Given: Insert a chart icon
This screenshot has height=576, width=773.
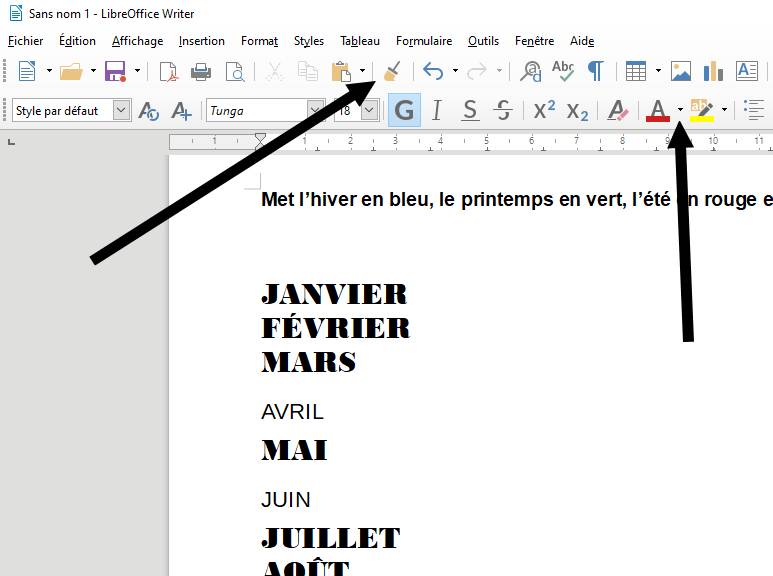Looking at the screenshot, I should (x=713, y=71).
